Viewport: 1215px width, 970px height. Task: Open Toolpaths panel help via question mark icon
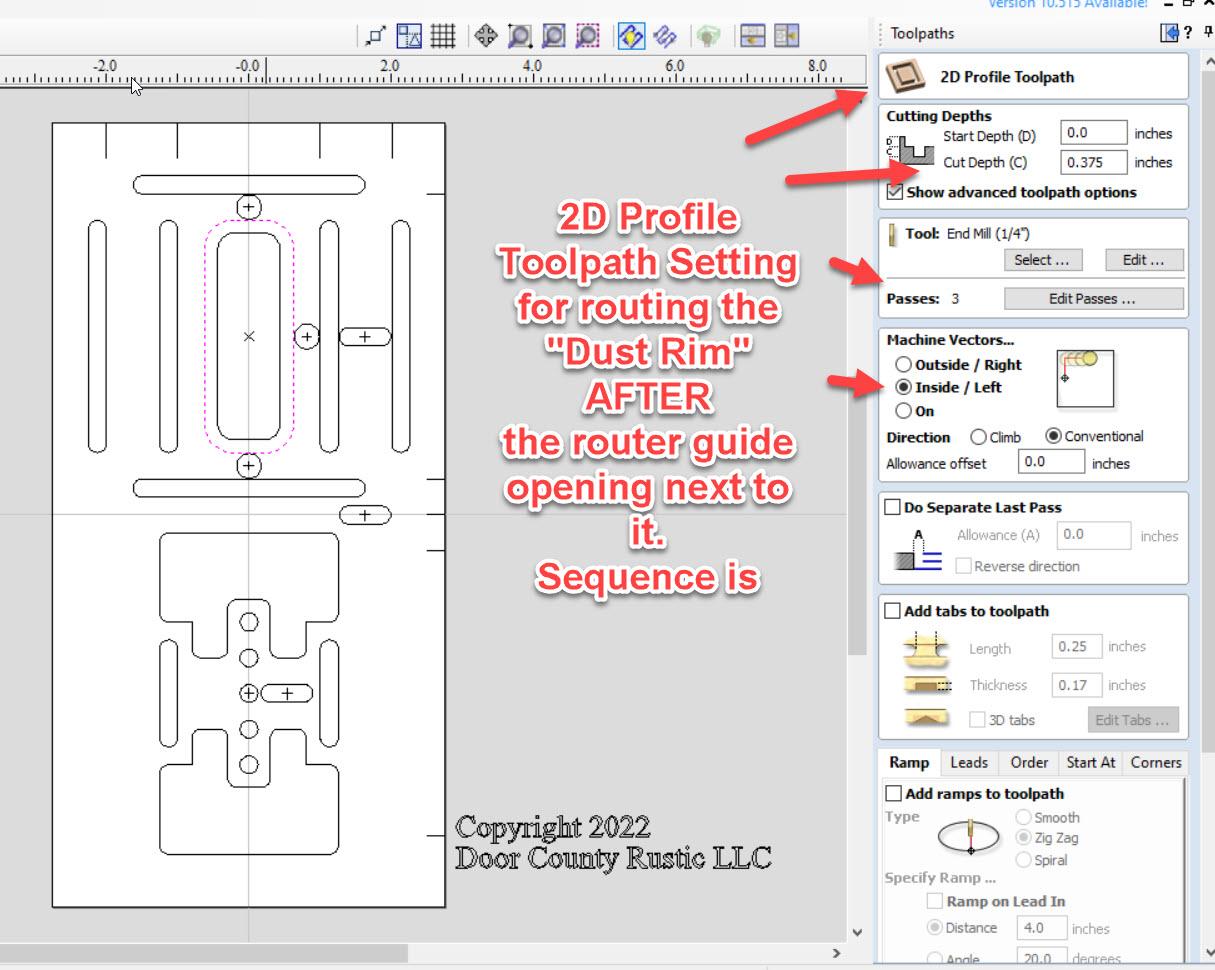coord(1188,32)
